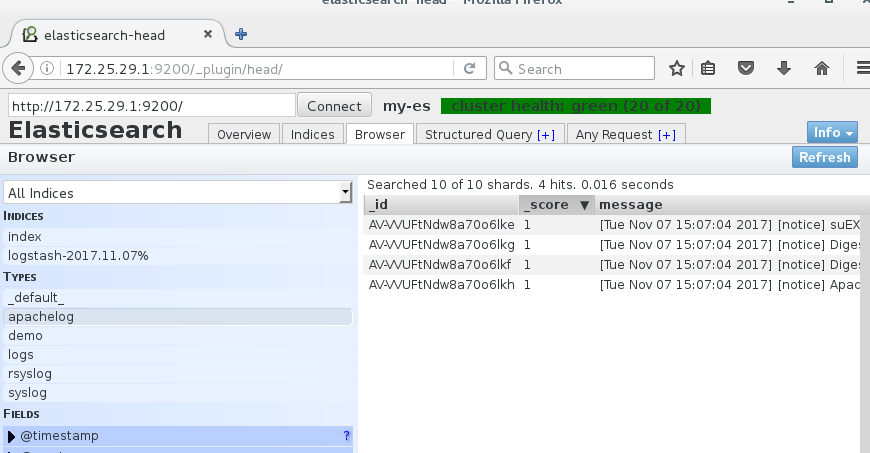The image size is (870, 453).
Task: Open the Info dropdown menu
Action: tap(832, 133)
